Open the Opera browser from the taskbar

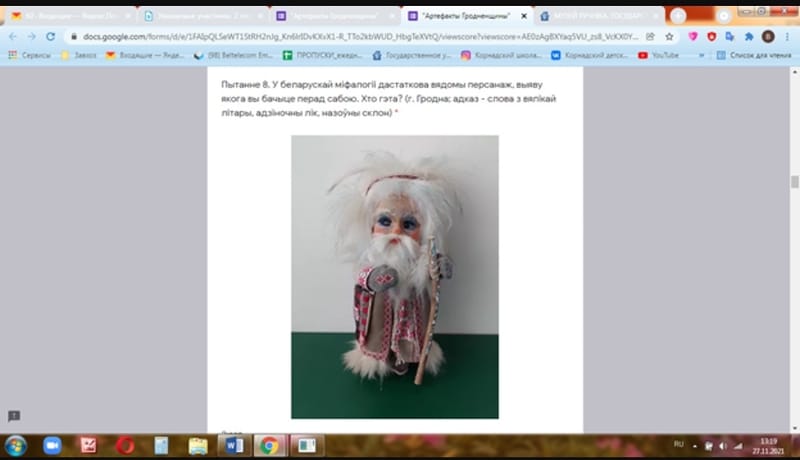pos(125,445)
